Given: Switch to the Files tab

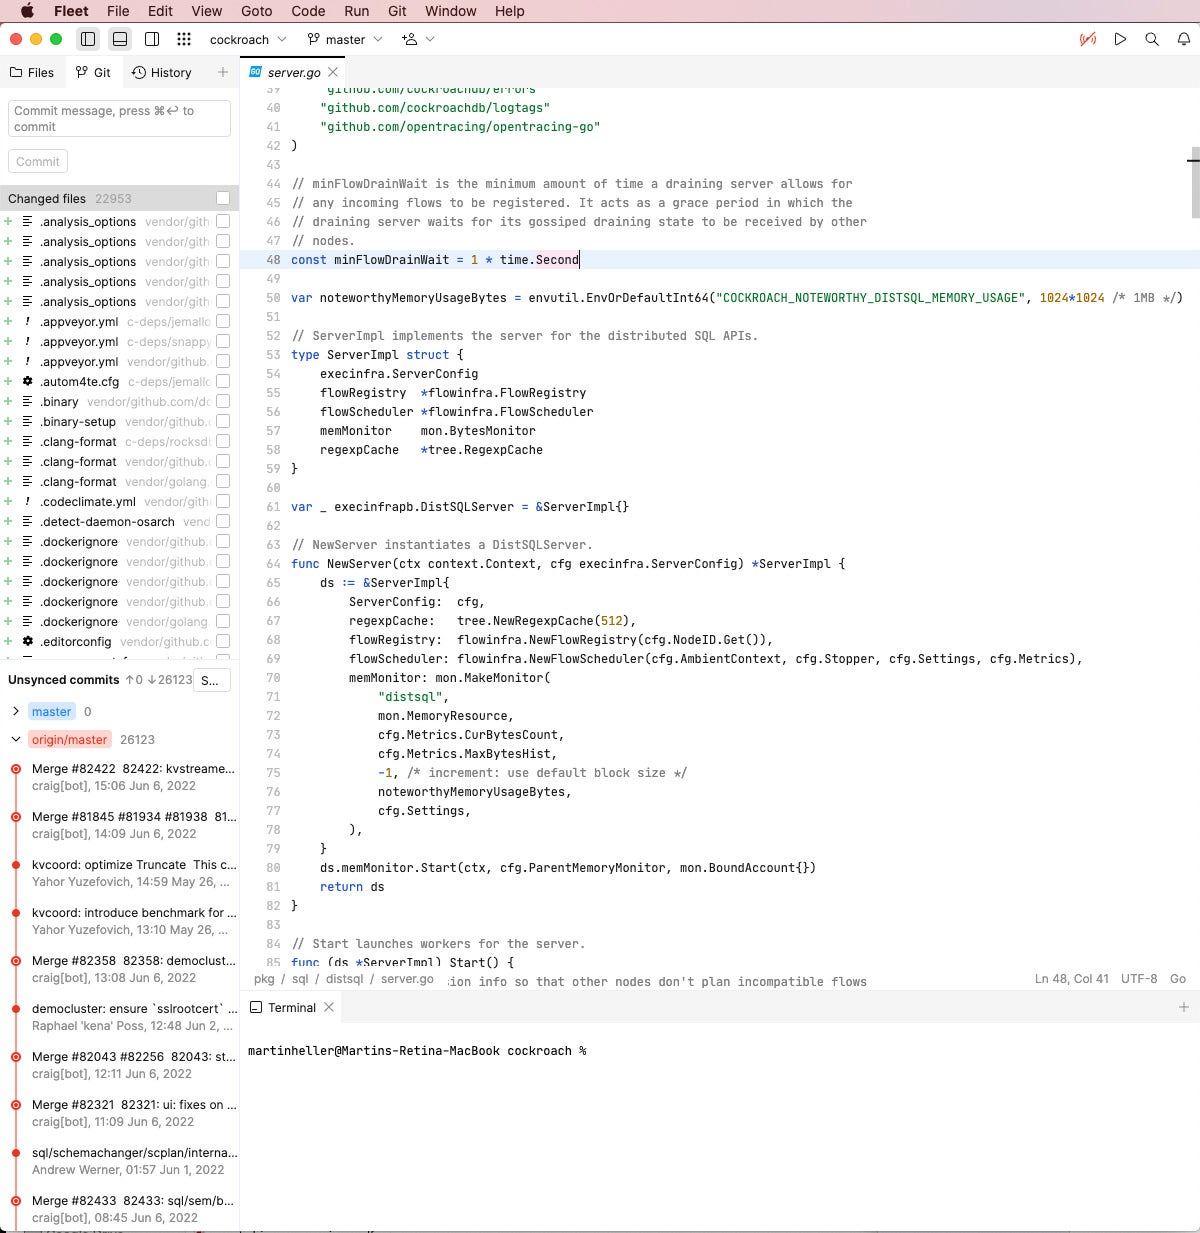Looking at the screenshot, I should point(32,72).
